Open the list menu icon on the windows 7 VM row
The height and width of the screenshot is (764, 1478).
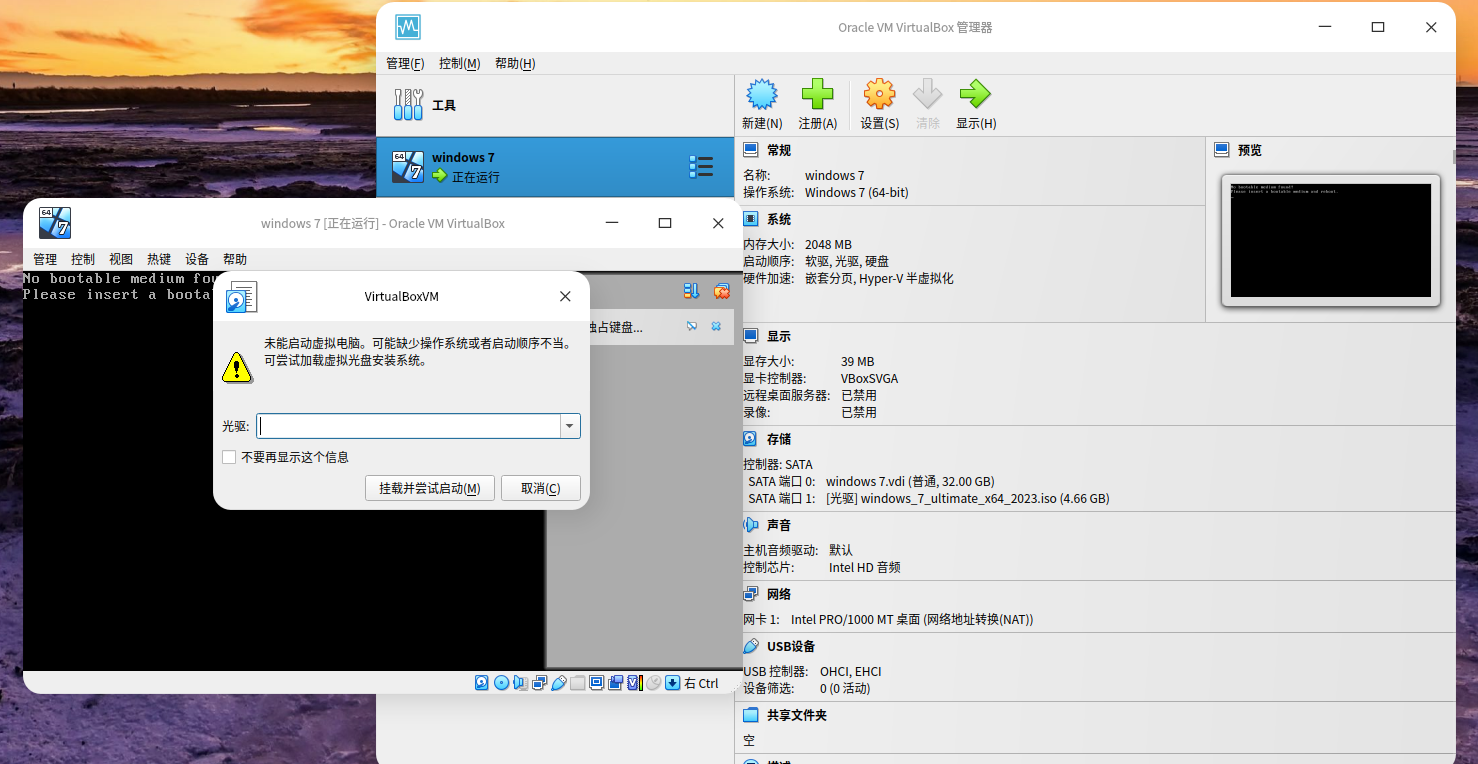(x=701, y=167)
